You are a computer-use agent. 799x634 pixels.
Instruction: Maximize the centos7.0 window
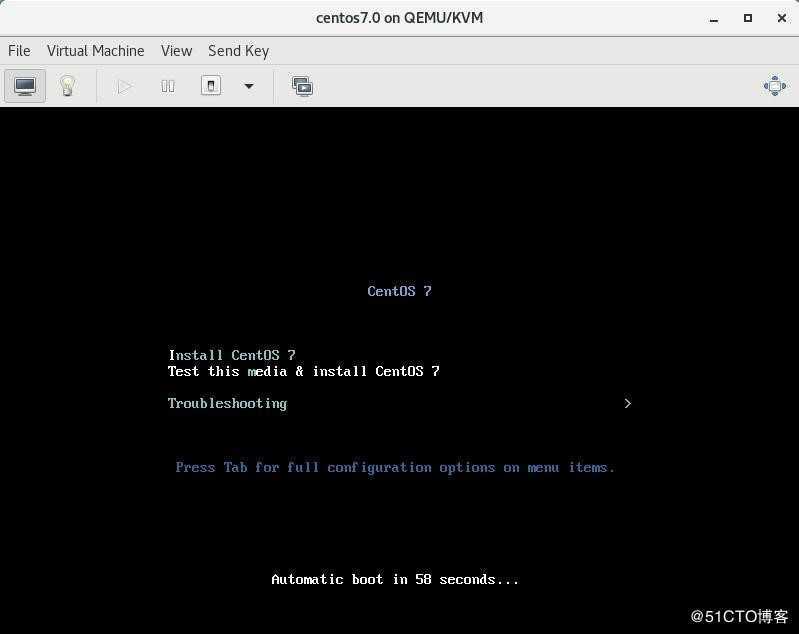point(748,18)
